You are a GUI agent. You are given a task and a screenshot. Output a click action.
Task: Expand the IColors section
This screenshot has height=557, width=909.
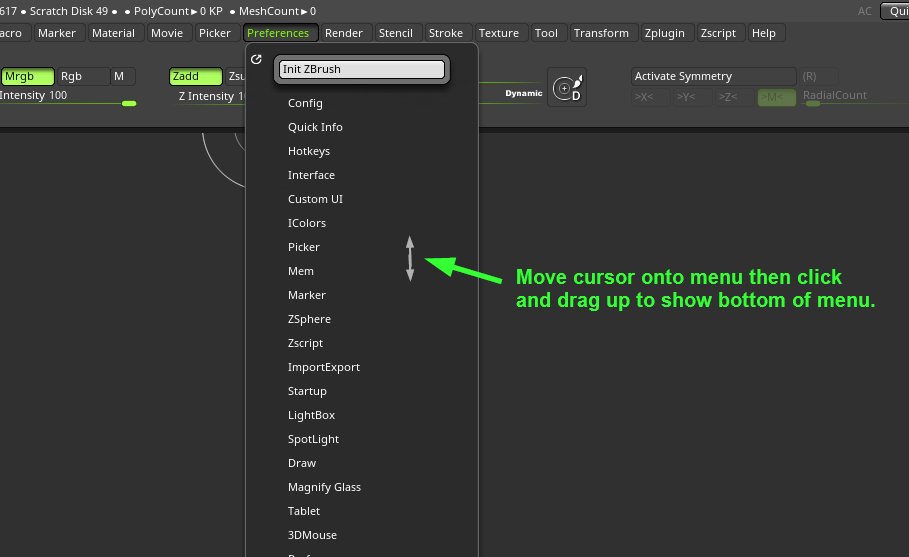[307, 223]
